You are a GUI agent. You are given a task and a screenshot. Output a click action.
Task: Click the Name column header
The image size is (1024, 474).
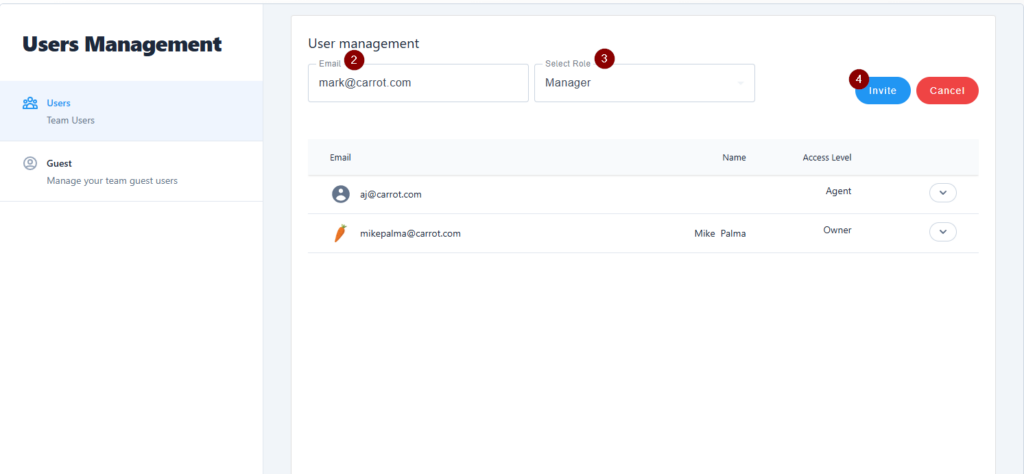point(734,158)
